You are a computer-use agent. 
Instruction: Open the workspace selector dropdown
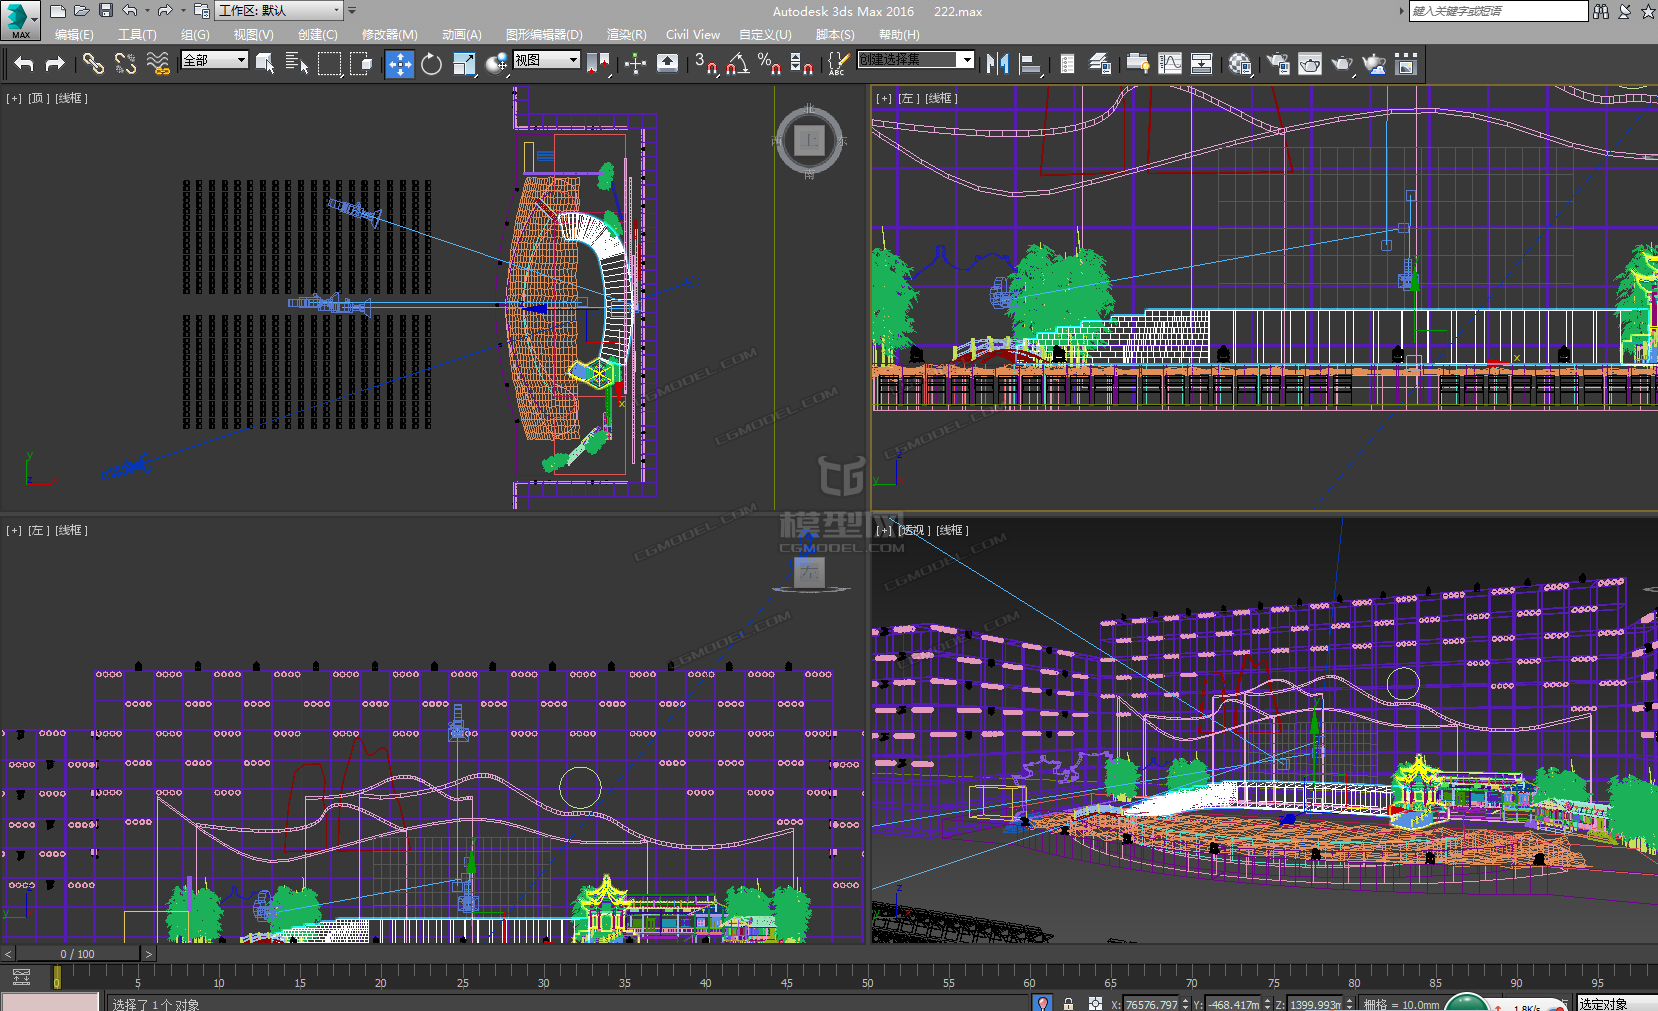point(280,11)
